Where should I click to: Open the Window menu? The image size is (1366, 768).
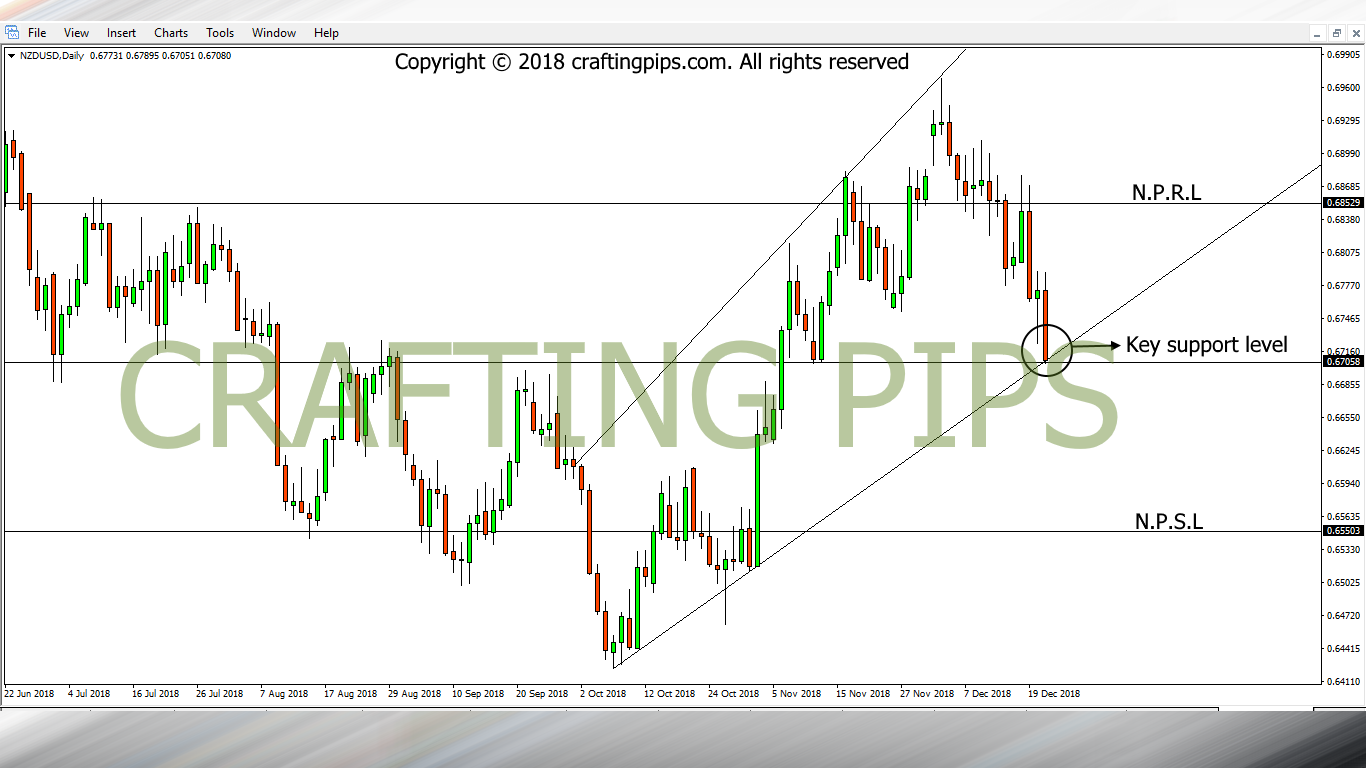(x=274, y=33)
